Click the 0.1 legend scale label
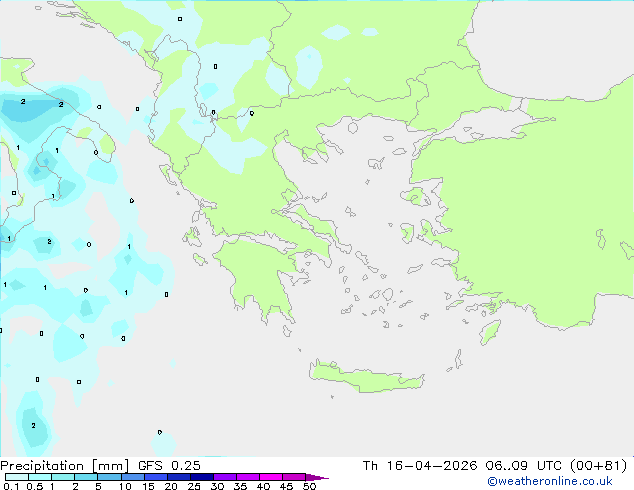This screenshot has width=634, height=490. tap(11, 486)
